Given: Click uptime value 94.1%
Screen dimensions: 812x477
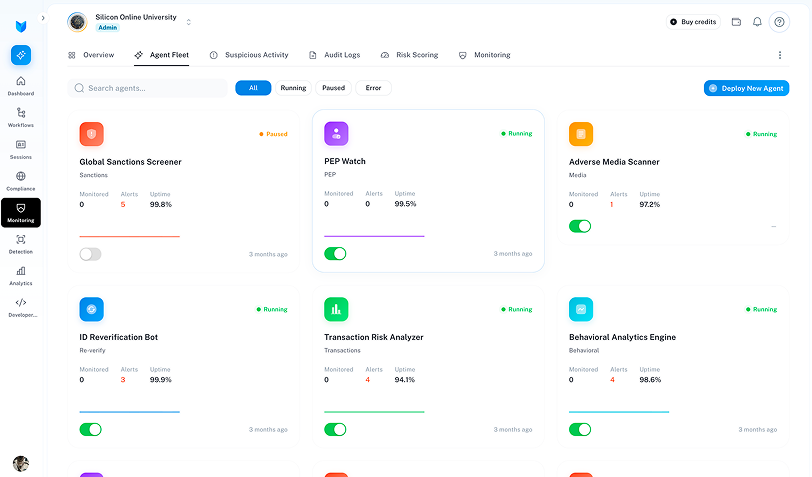Looking at the screenshot, I should (x=405, y=380).
